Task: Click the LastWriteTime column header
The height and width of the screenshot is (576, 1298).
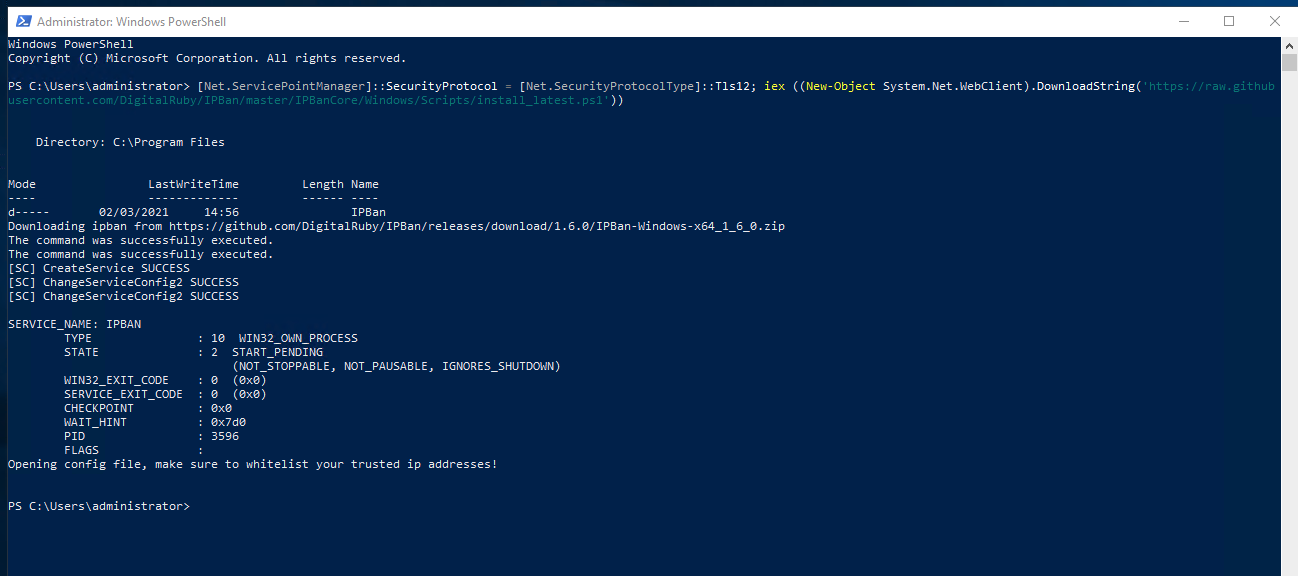Action: point(193,185)
